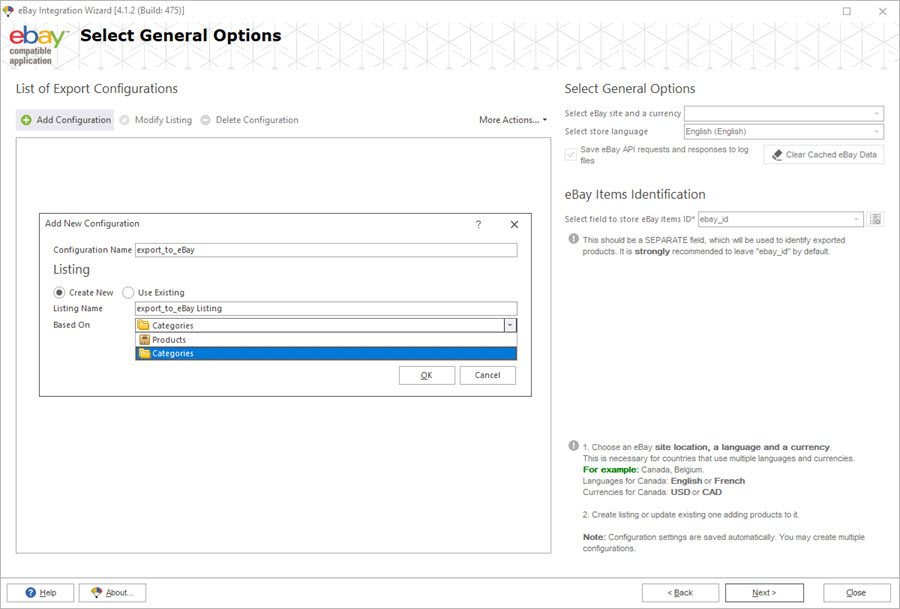Click the eBay compatible application logo
Viewport: 900px width, 609px height.
point(39,45)
